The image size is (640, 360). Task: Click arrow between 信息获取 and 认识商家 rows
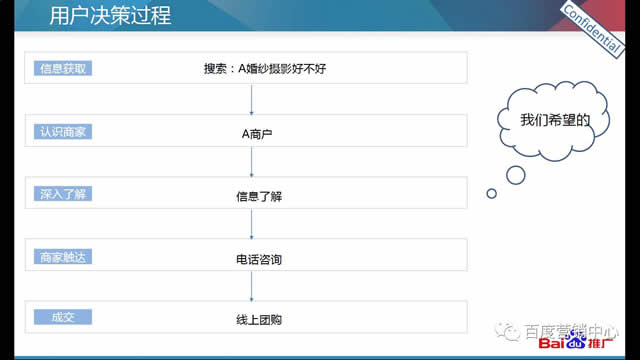click(x=251, y=100)
